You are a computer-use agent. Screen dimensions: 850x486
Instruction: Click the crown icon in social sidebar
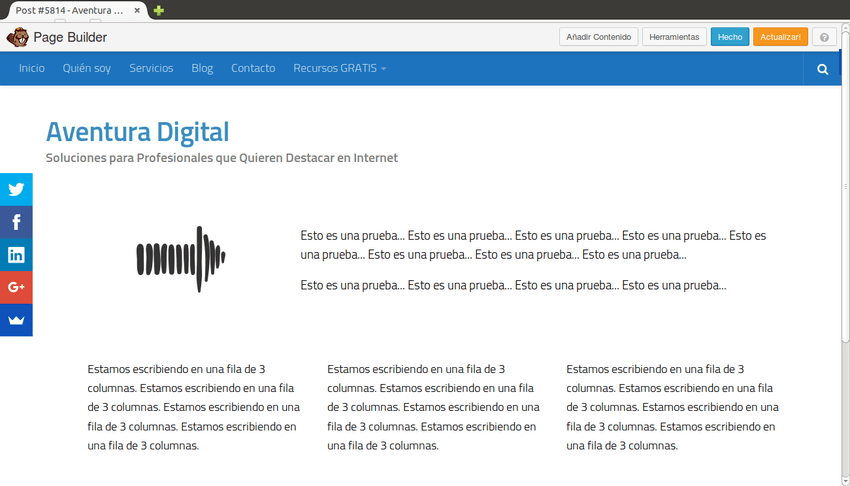tap(16, 320)
